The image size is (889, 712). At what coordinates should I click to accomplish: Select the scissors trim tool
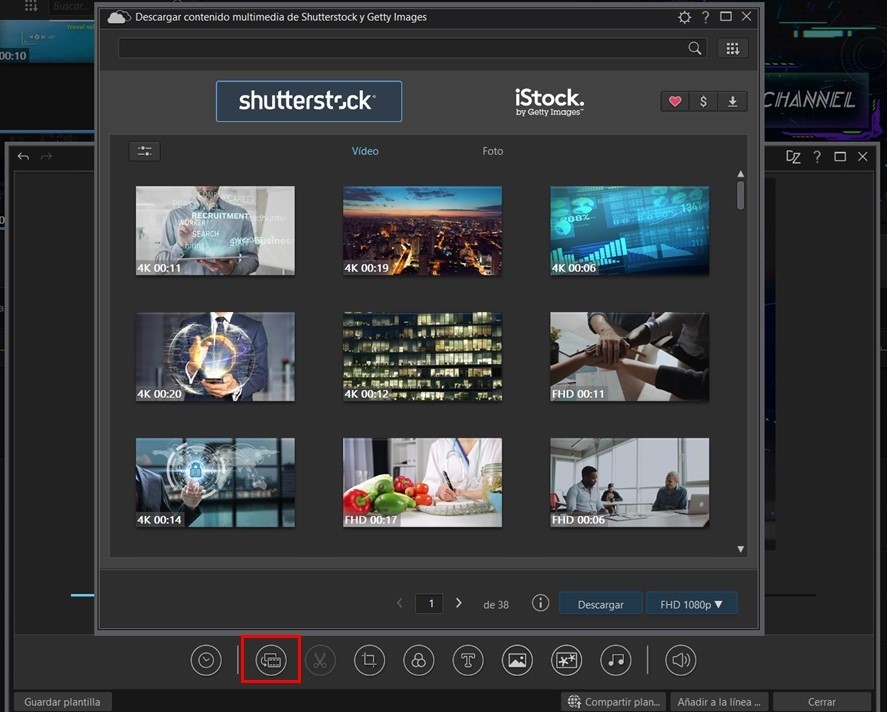point(320,660)
